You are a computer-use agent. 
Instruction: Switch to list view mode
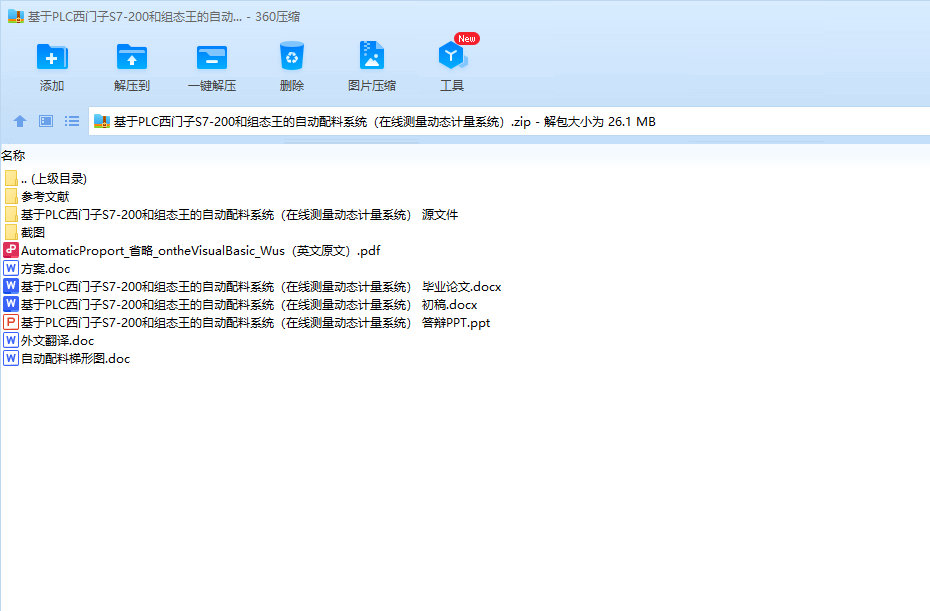pyautogui.click(x=72, y=121)
